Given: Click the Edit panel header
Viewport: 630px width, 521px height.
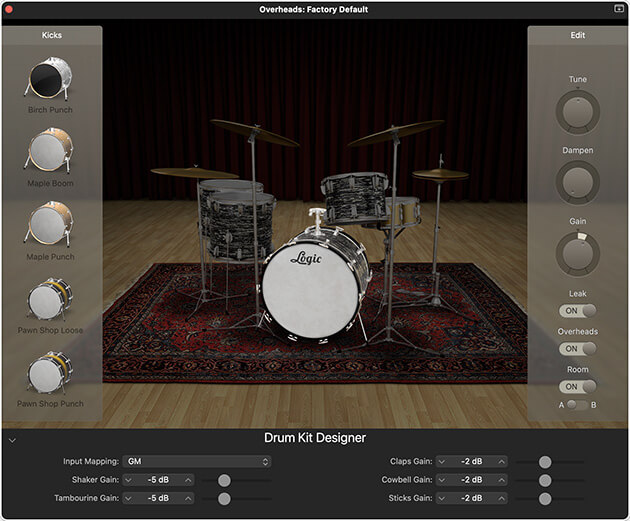Looking at the screenshot, I should [578, 35].
